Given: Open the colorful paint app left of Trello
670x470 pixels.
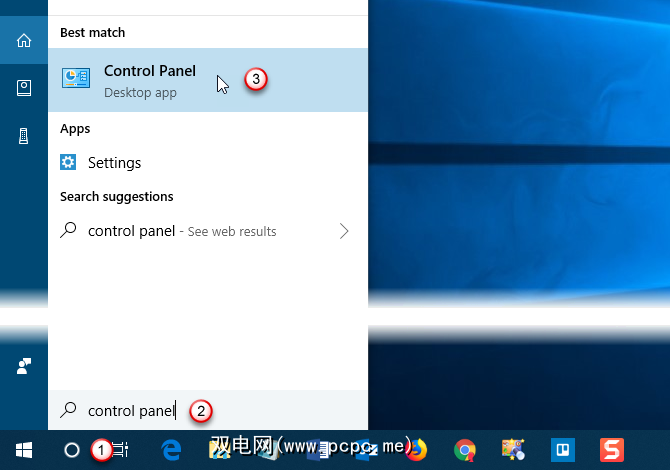Looking at the screenshot, I should [x=513, y=450].
